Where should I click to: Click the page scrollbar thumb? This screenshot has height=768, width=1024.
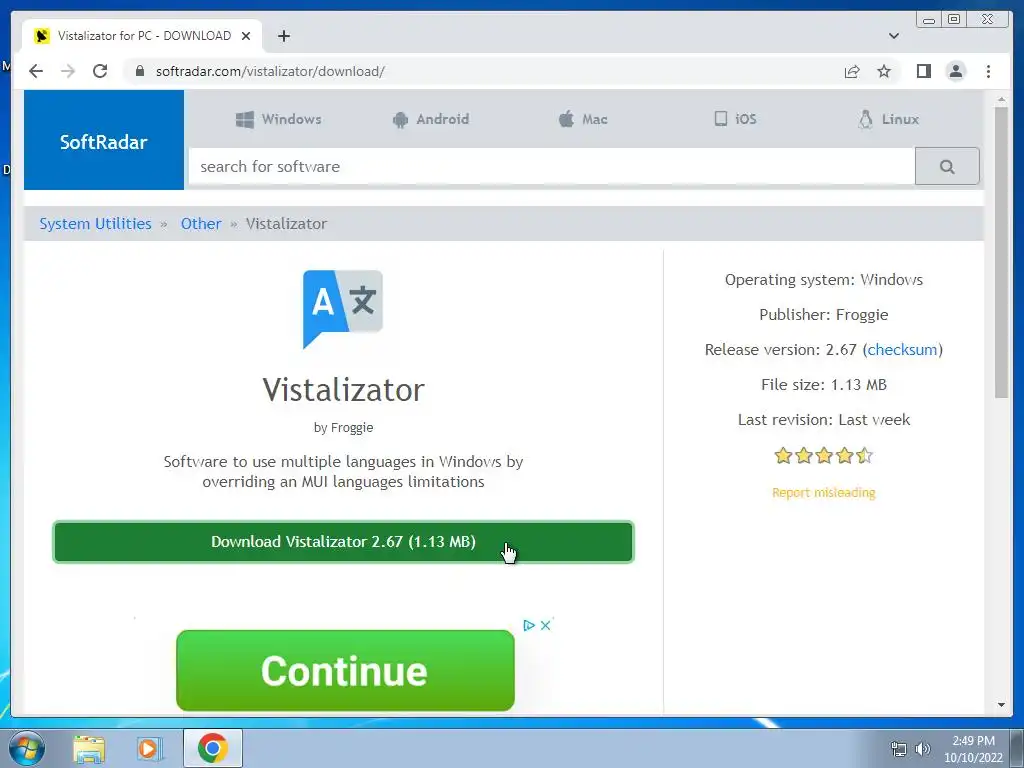1001,251
